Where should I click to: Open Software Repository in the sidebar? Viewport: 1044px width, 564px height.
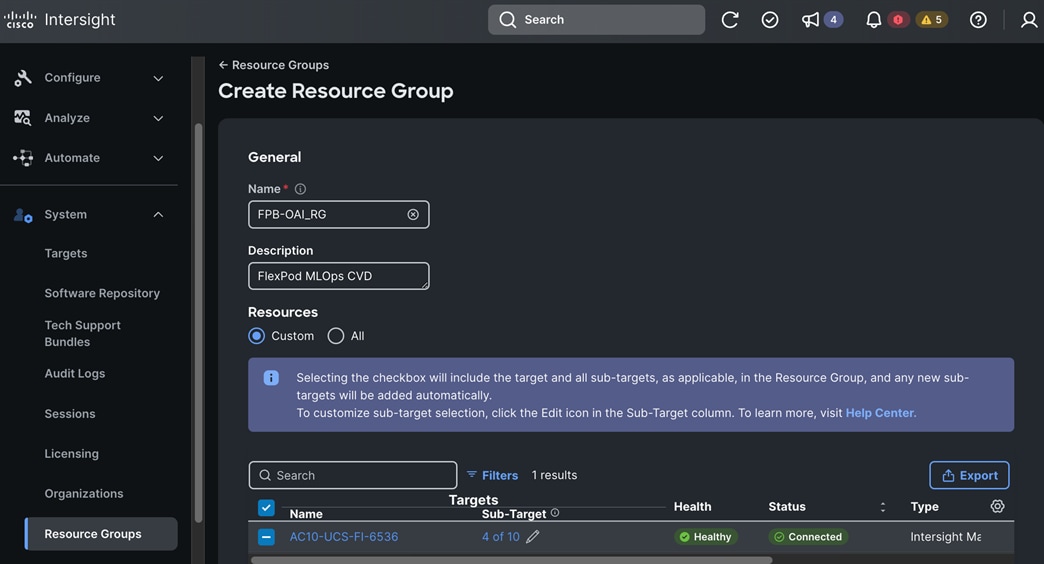pyautogui.click(x=102, y=293)
